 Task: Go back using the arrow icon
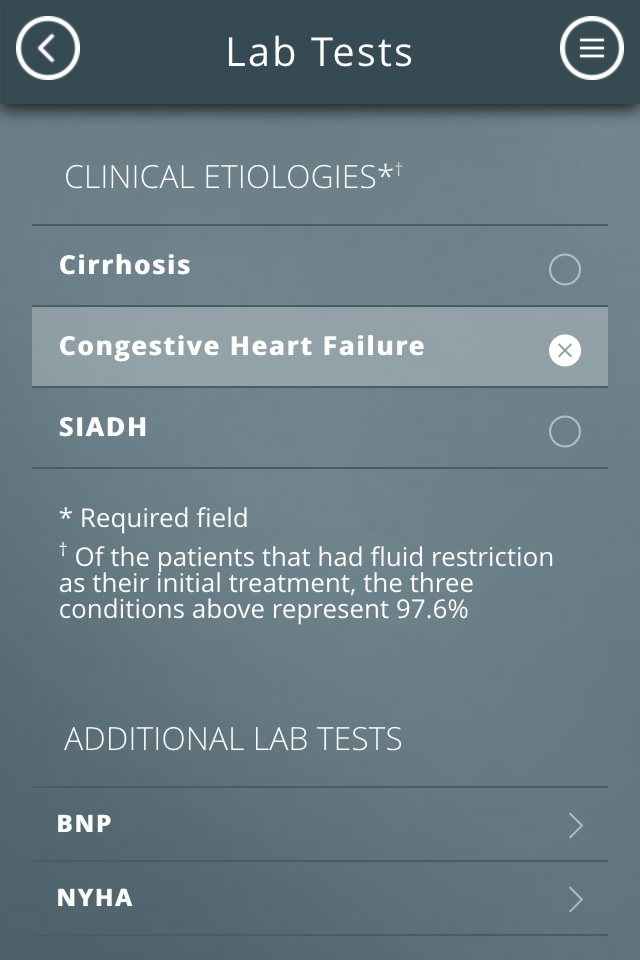coord(48,48)
